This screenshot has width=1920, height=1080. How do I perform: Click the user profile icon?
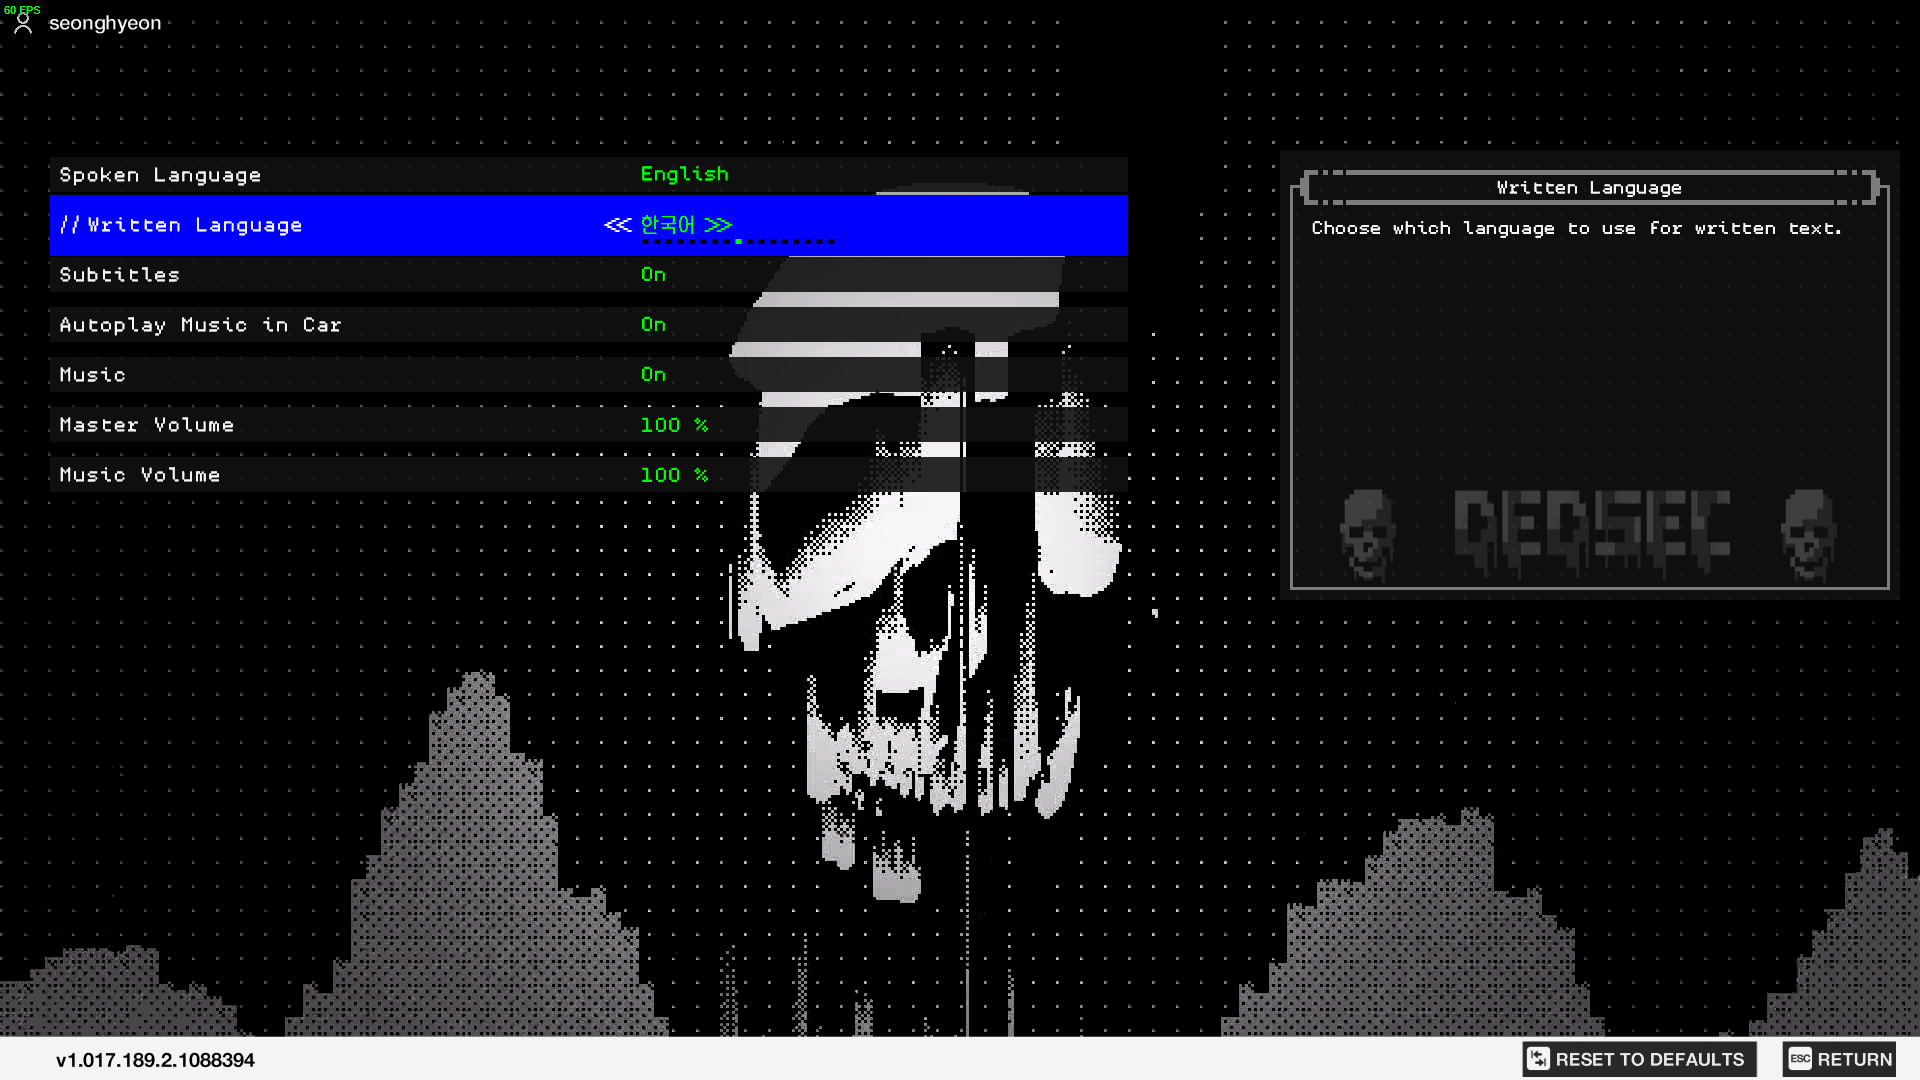pyautogui.click(x=24, y=23)
